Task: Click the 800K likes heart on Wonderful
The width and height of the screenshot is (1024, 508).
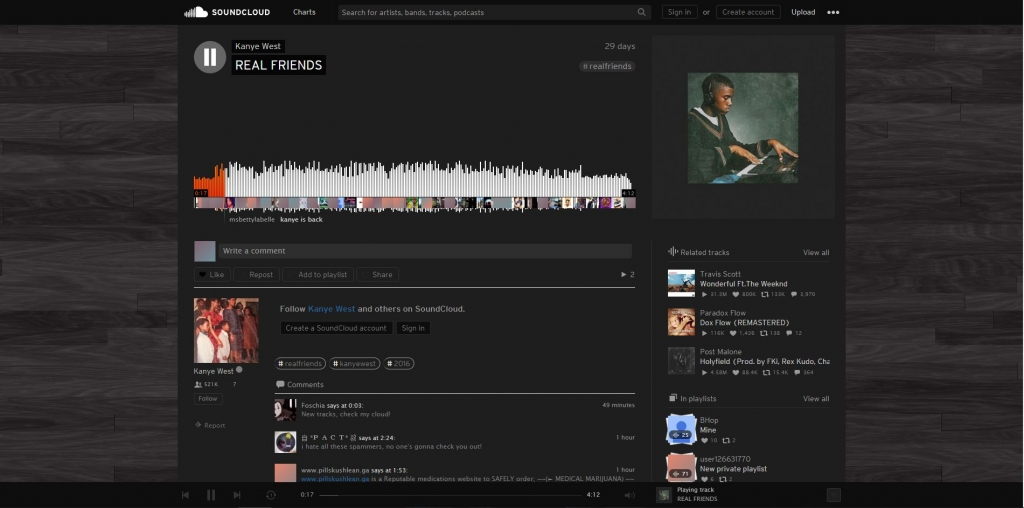Action: point(735,294)
